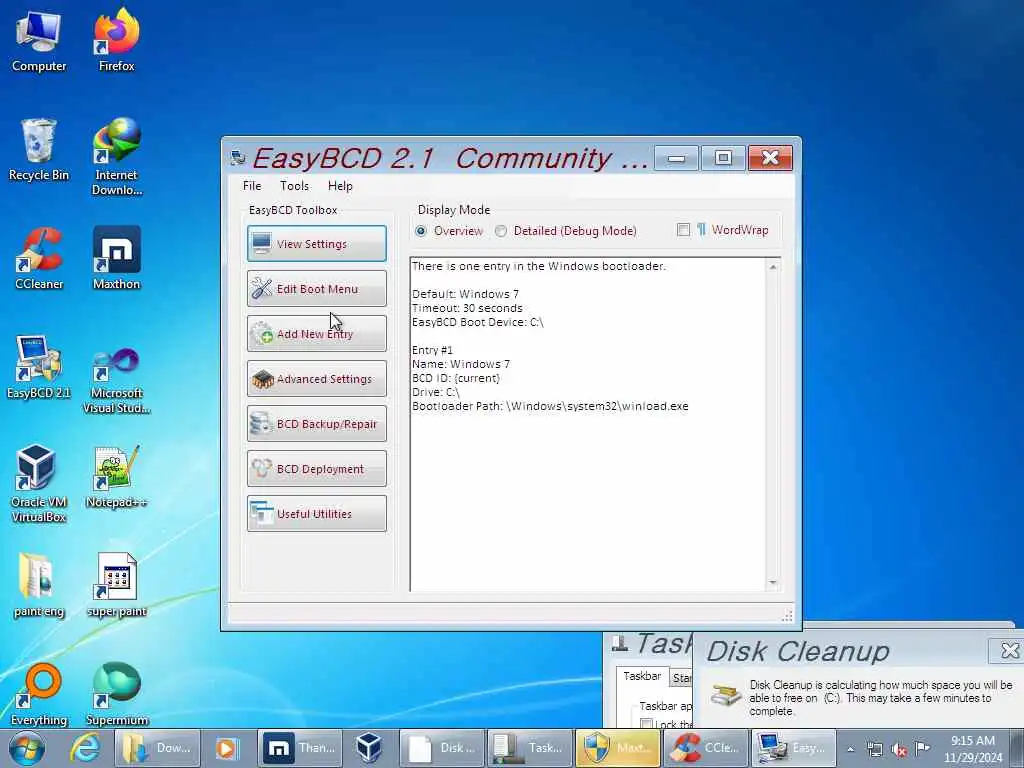The width and height of the screenshot is (1024, 768).
Task: Click the Edit Boot Menu button
Action: point(317,289)
